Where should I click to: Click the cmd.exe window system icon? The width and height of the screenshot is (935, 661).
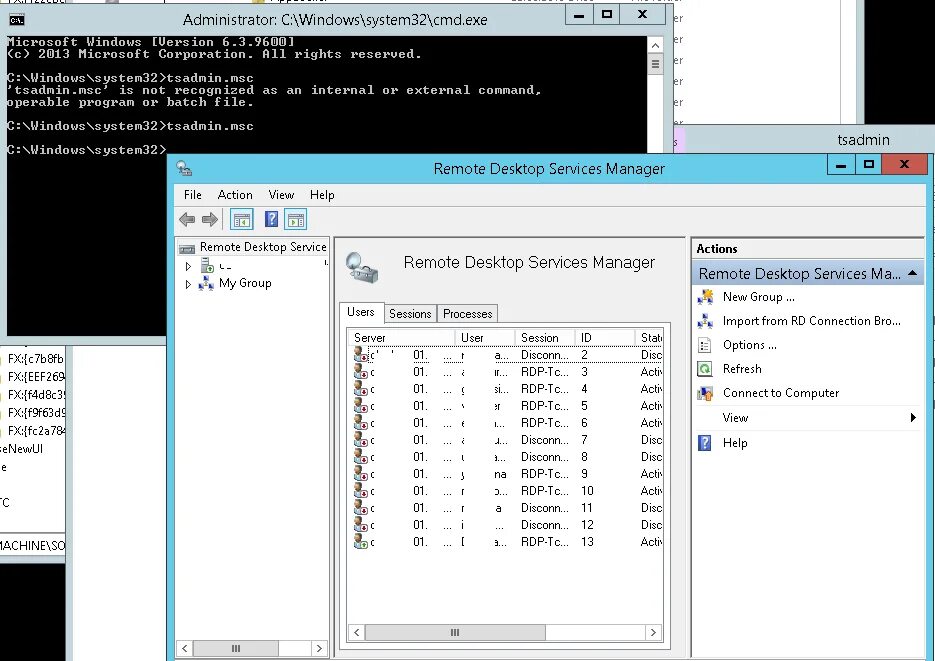(17, 20)
